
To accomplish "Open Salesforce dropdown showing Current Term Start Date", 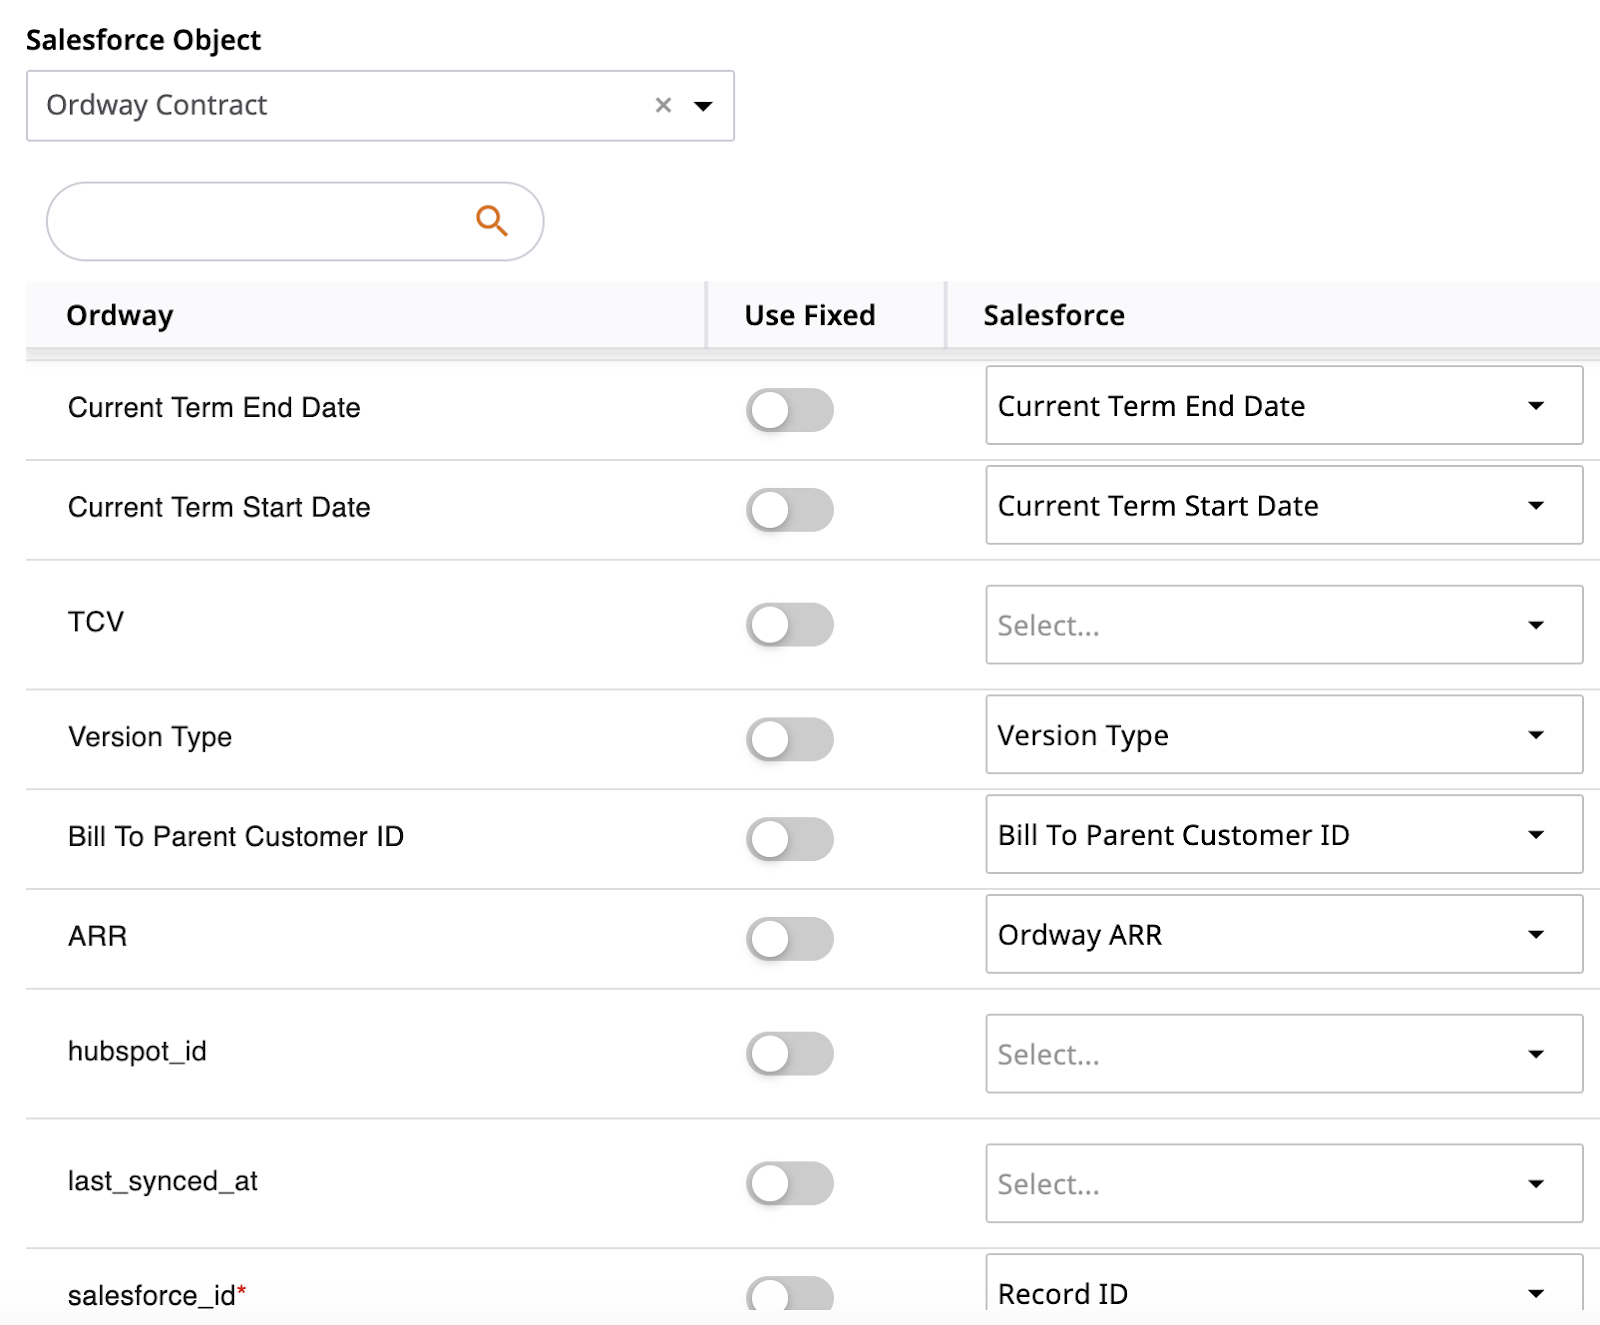I will tap(1284, 505).
